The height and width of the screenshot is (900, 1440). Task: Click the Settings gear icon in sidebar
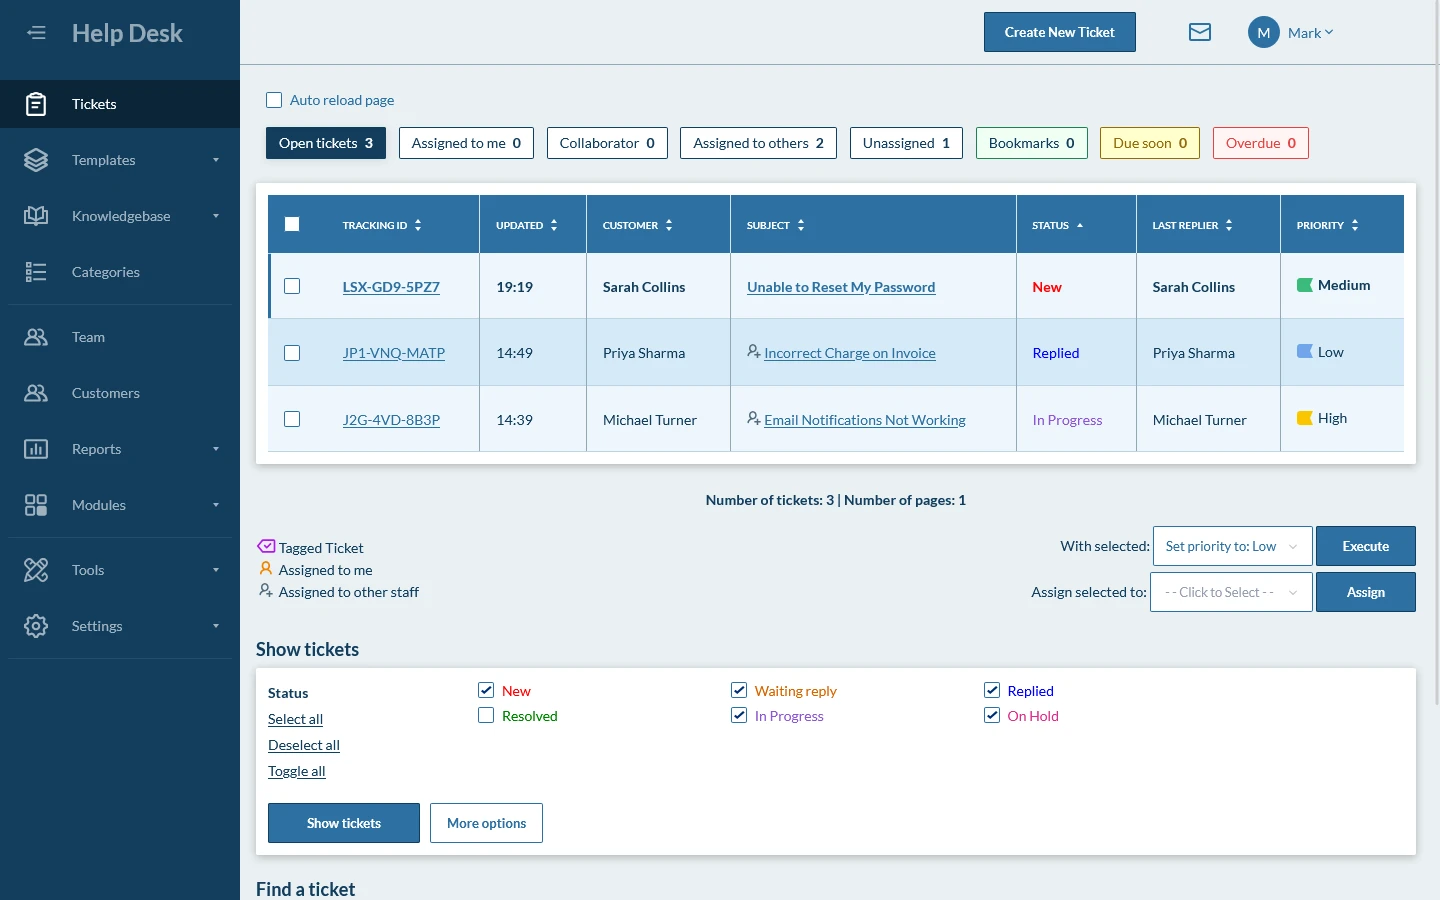tap(36, 626)
